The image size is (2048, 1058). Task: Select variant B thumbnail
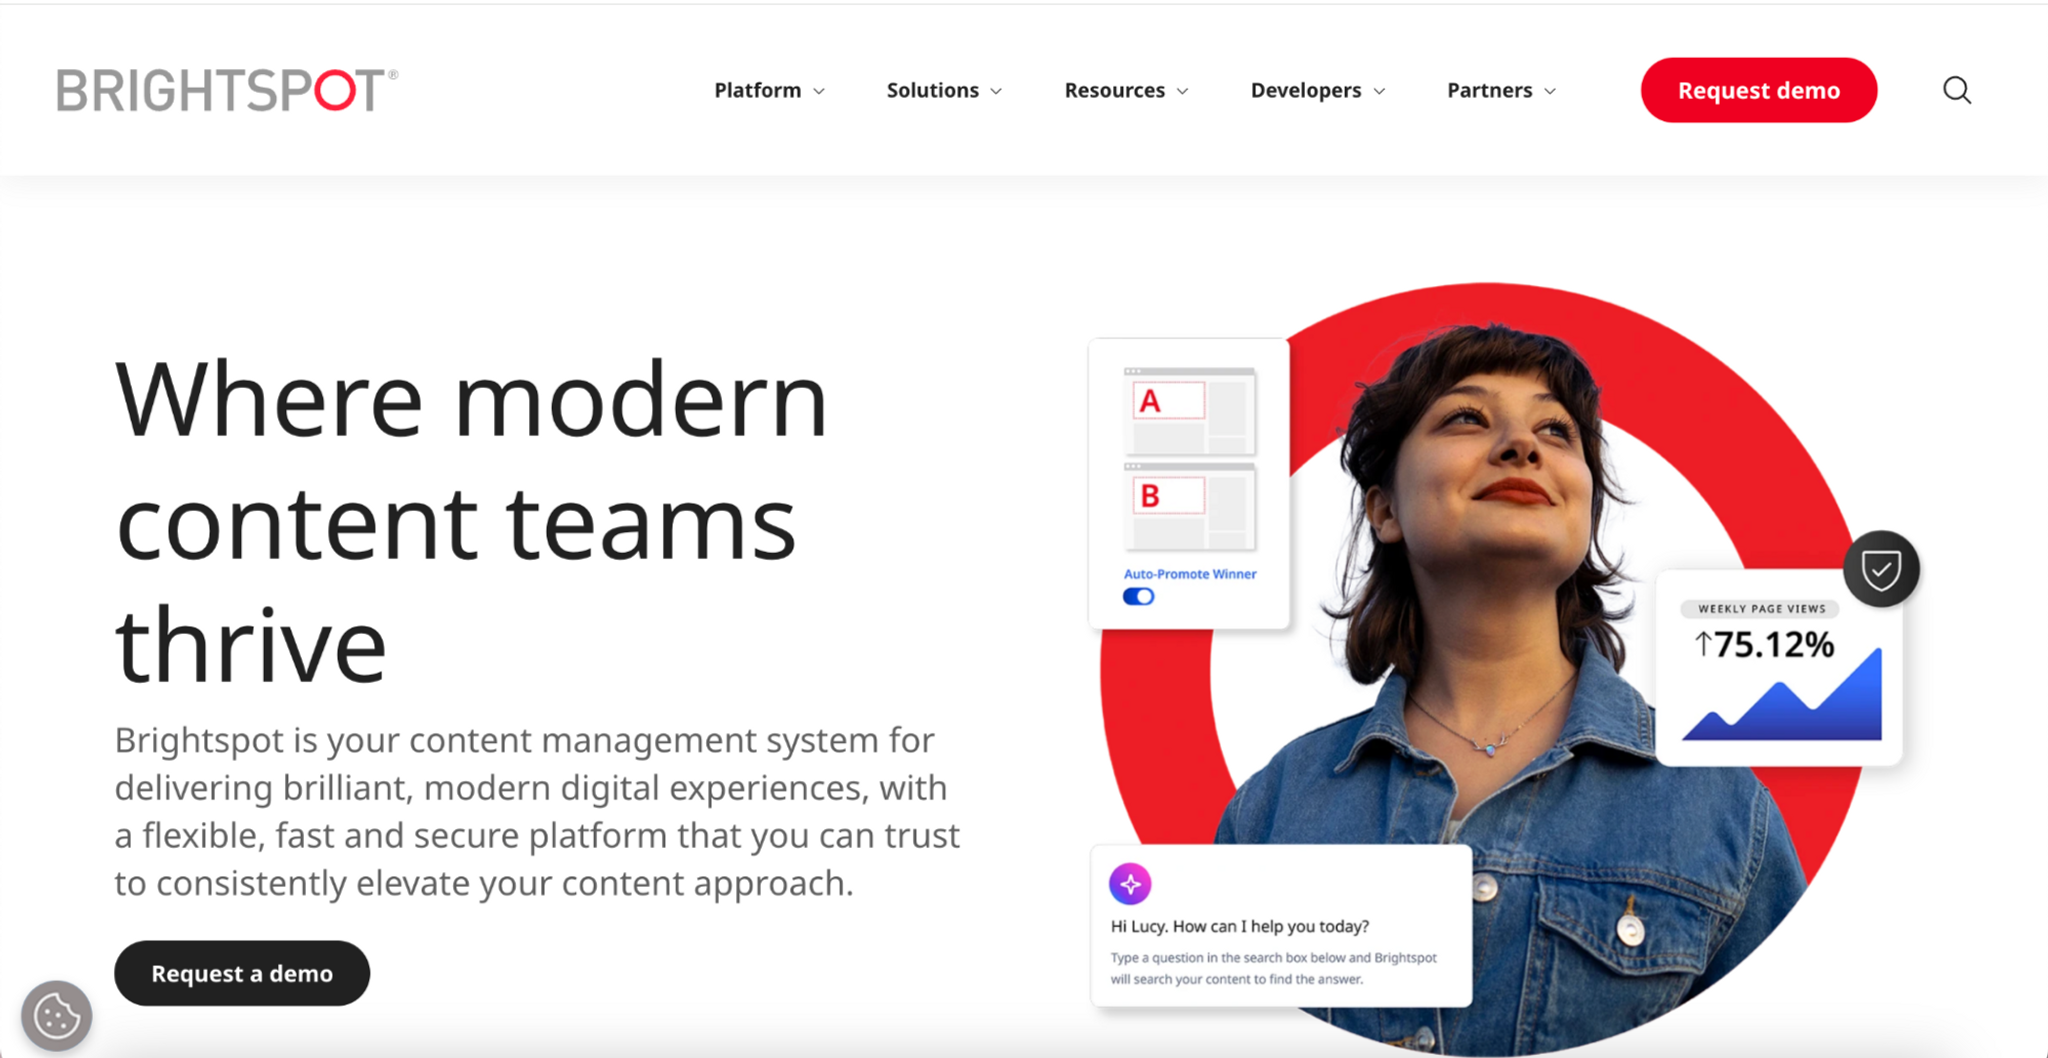1189,506
